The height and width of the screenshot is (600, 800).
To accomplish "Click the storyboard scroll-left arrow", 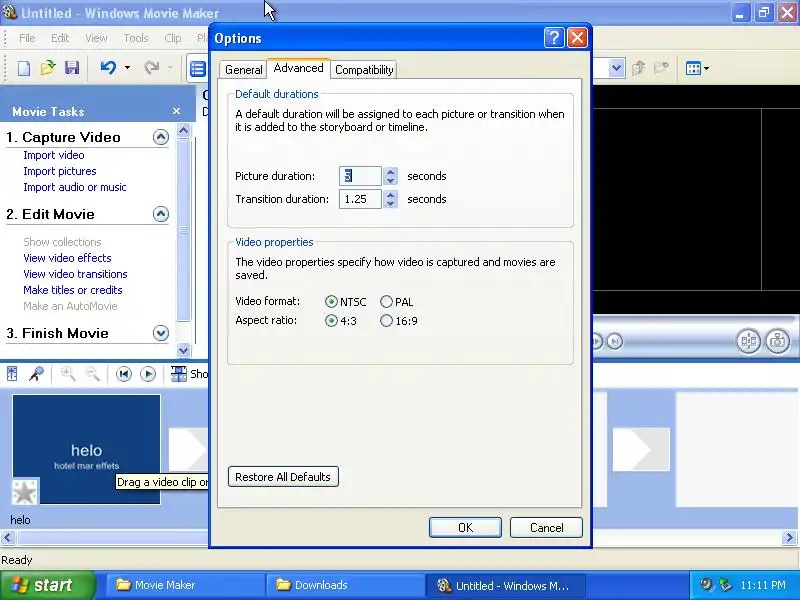I will [x=7, y=537].
